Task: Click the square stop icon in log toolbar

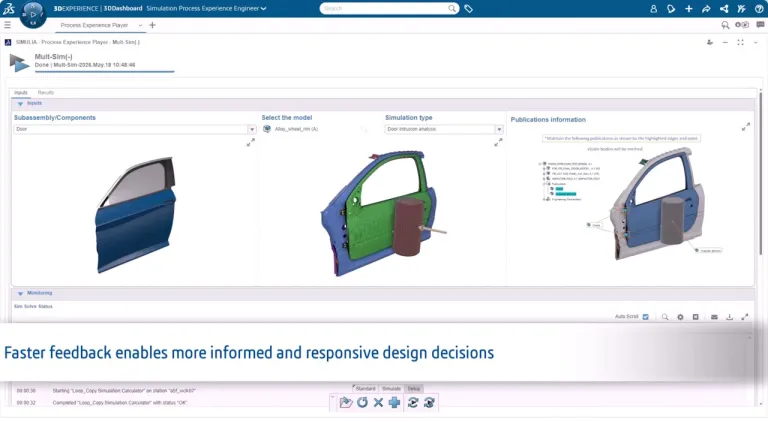Action: [696, 317]
